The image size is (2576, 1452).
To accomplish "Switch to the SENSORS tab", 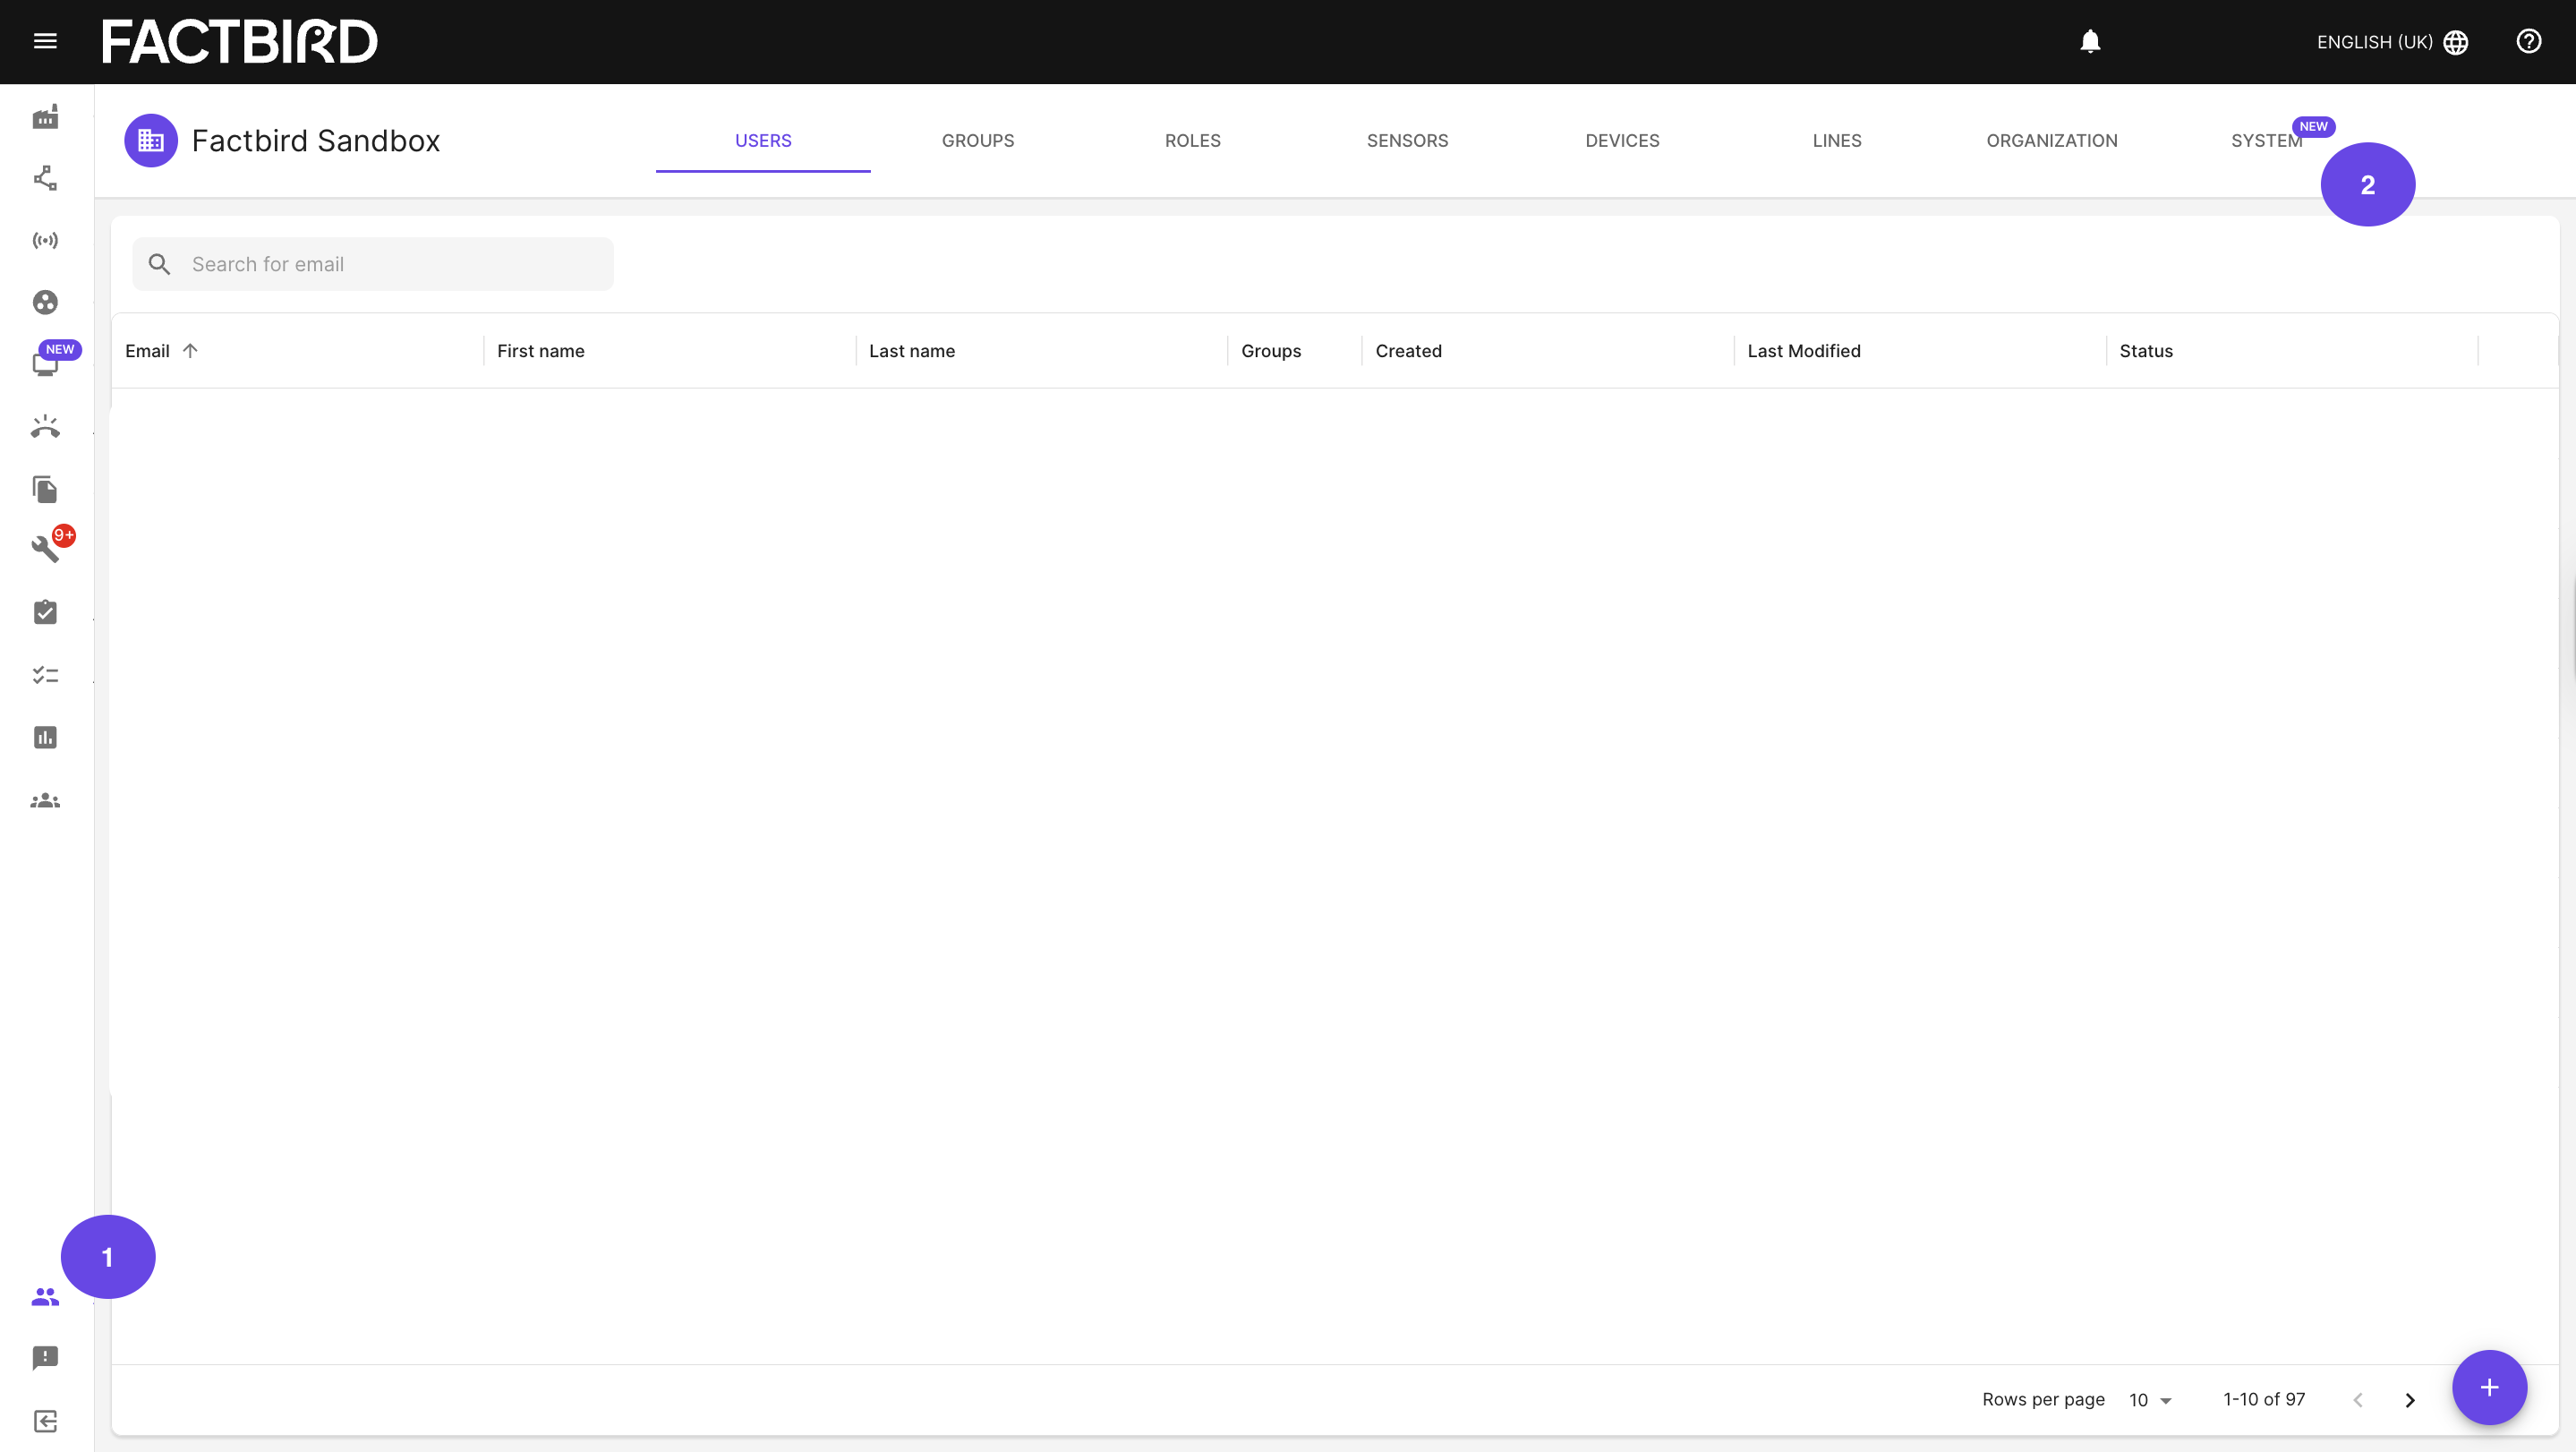I will click(1407, 141).
